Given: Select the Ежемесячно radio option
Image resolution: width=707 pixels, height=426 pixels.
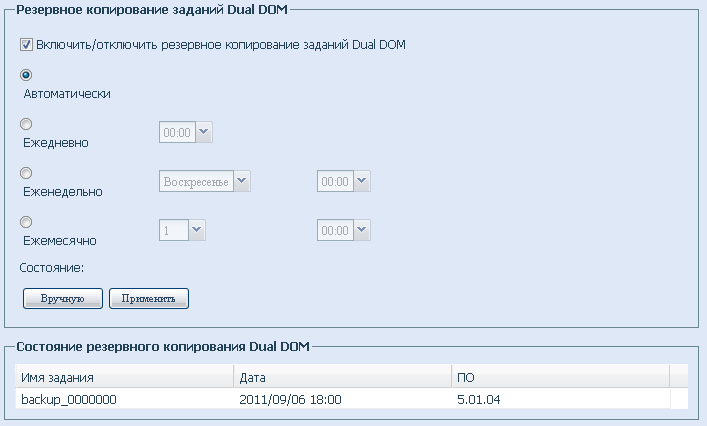Looking at the screenshot, I should (26, 222).
